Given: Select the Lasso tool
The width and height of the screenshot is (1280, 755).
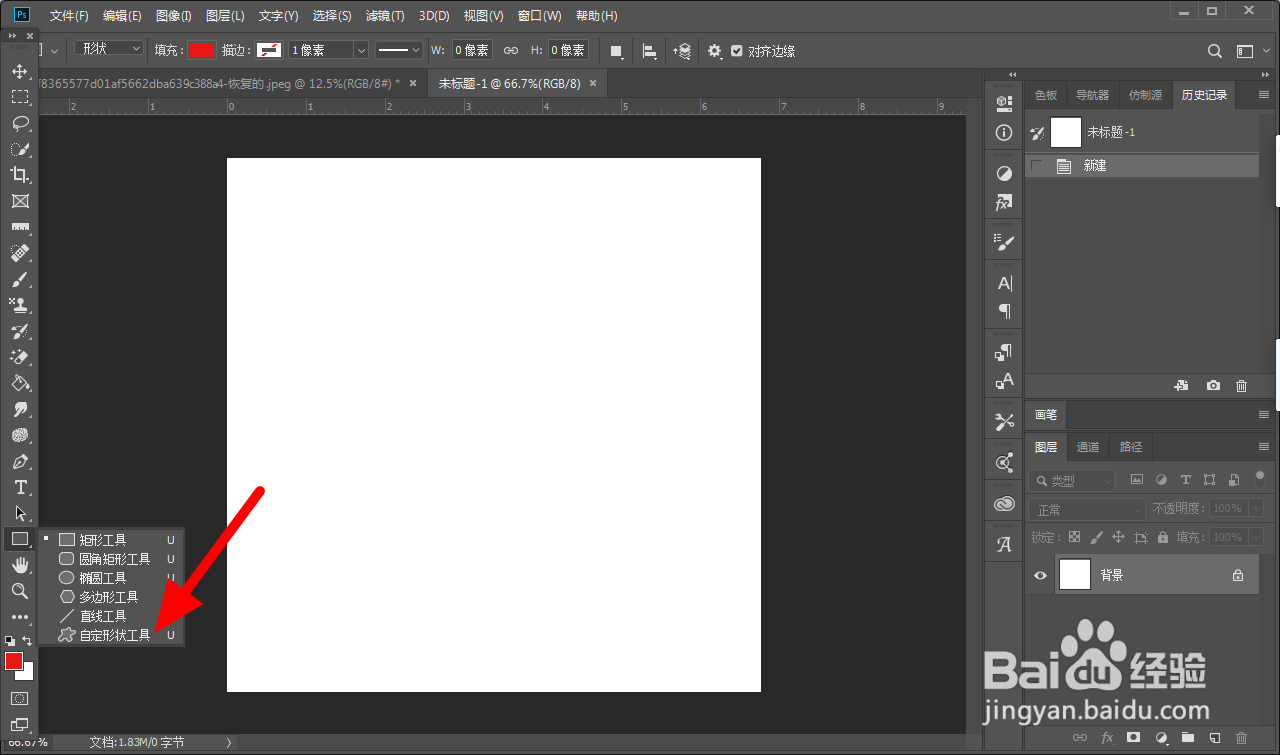Looking at the screenshot, I should click(20, 123).
